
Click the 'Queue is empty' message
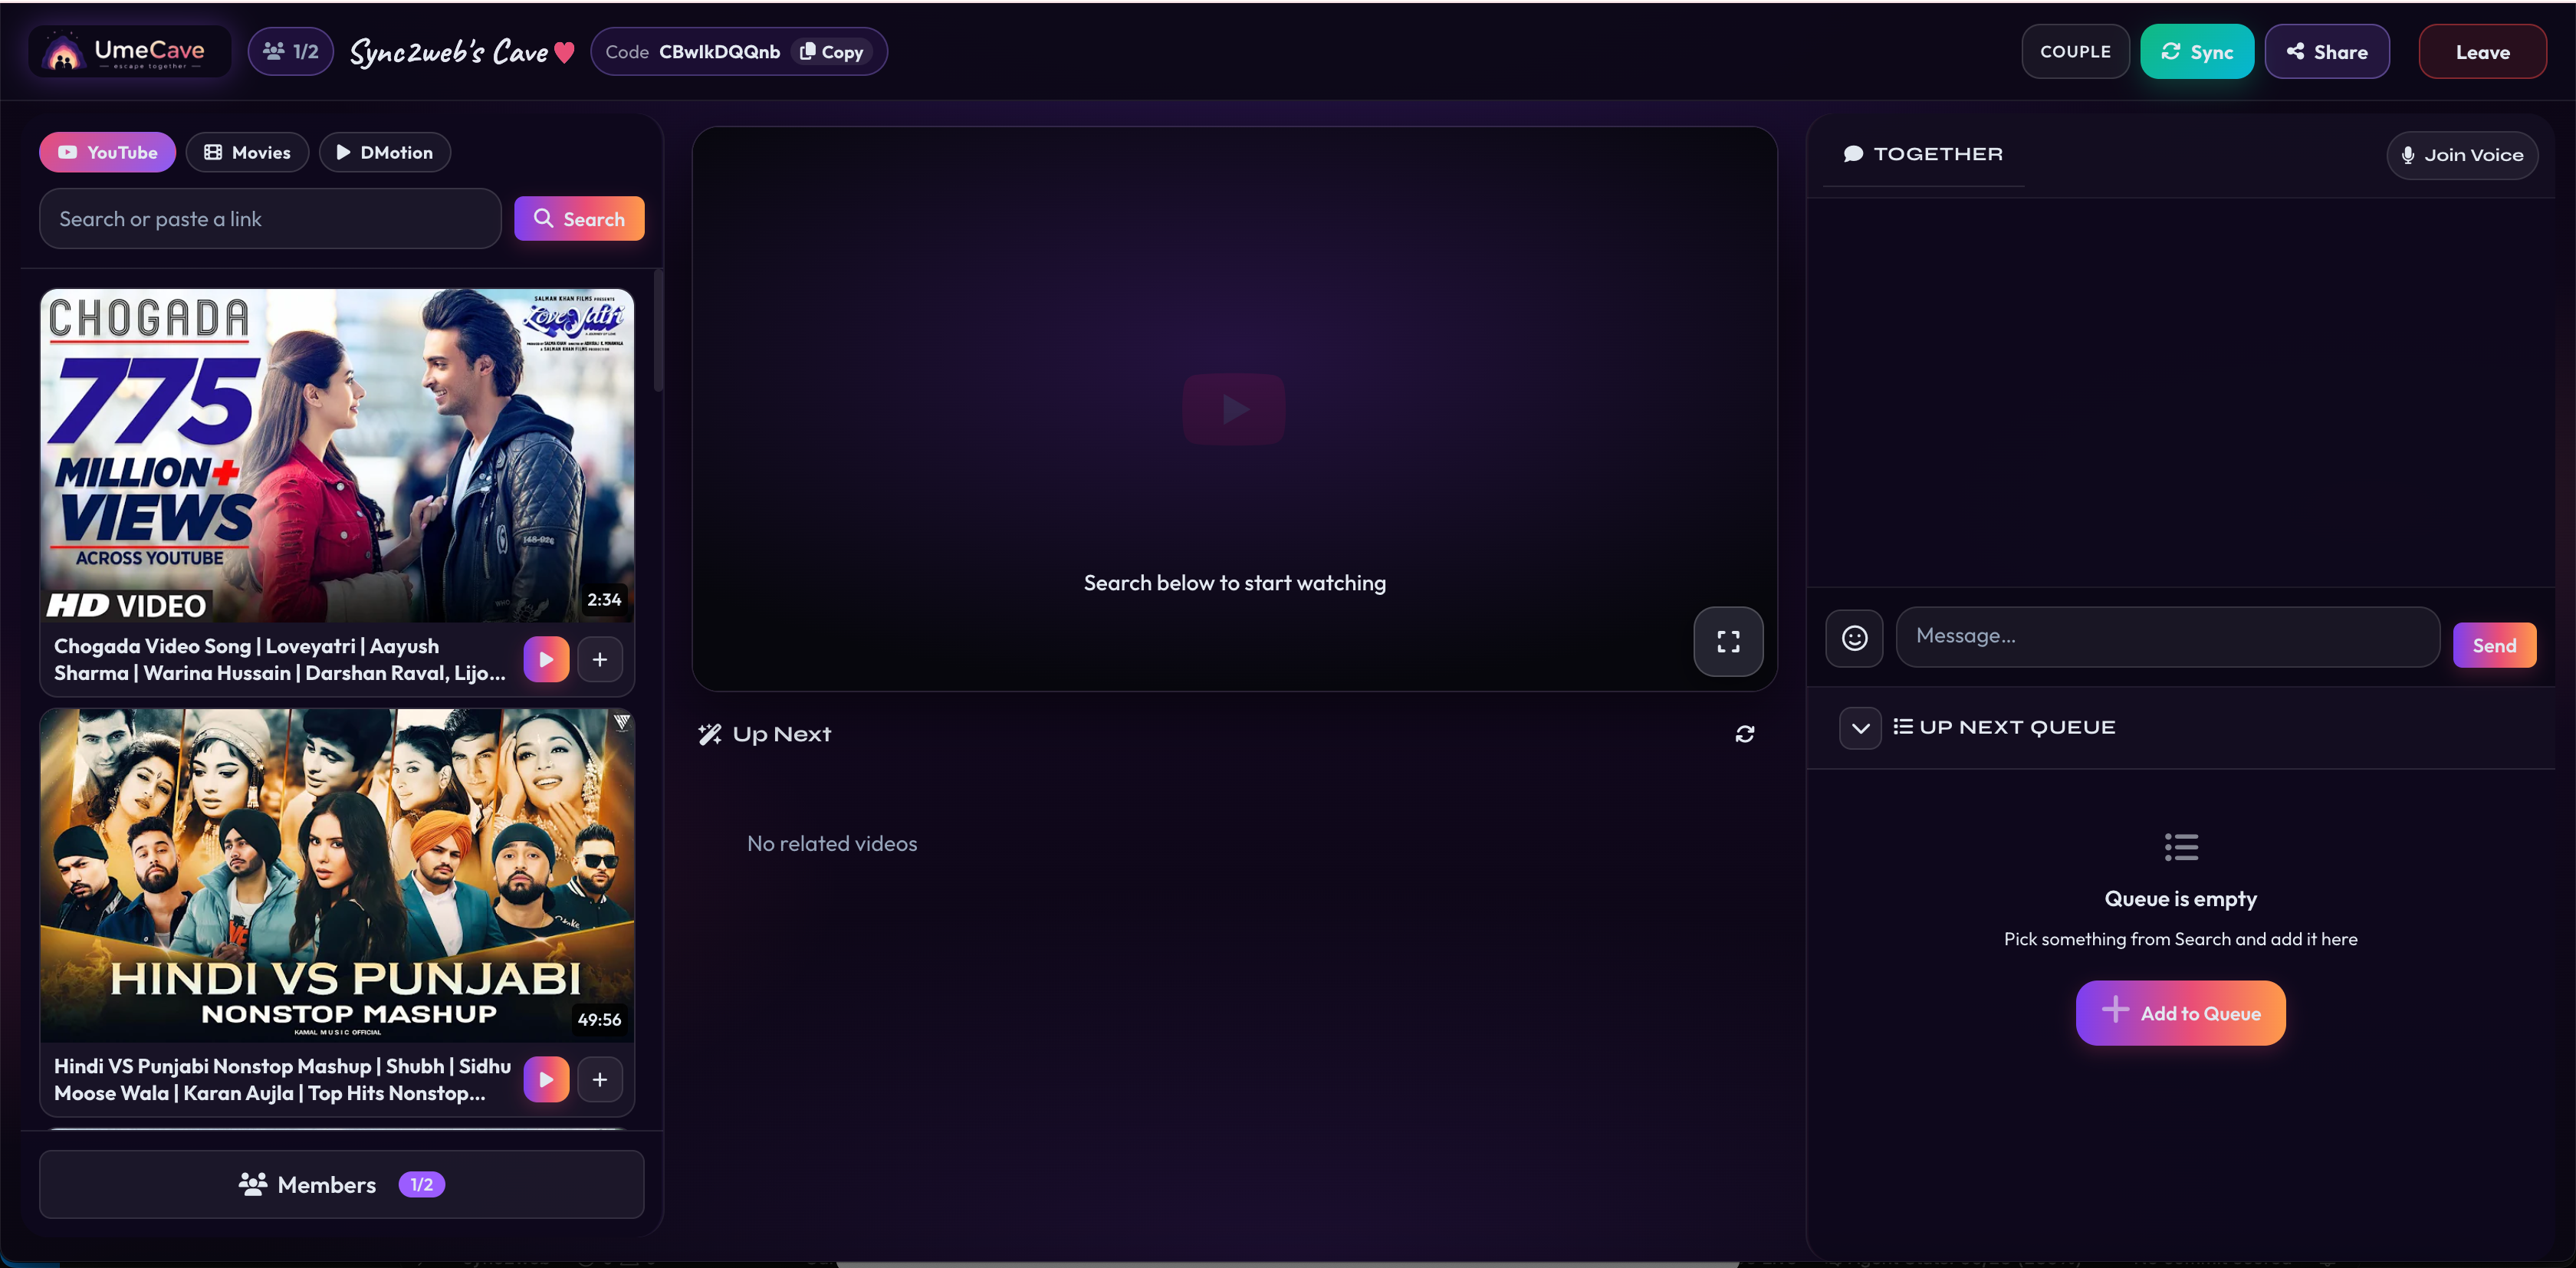2180,899
